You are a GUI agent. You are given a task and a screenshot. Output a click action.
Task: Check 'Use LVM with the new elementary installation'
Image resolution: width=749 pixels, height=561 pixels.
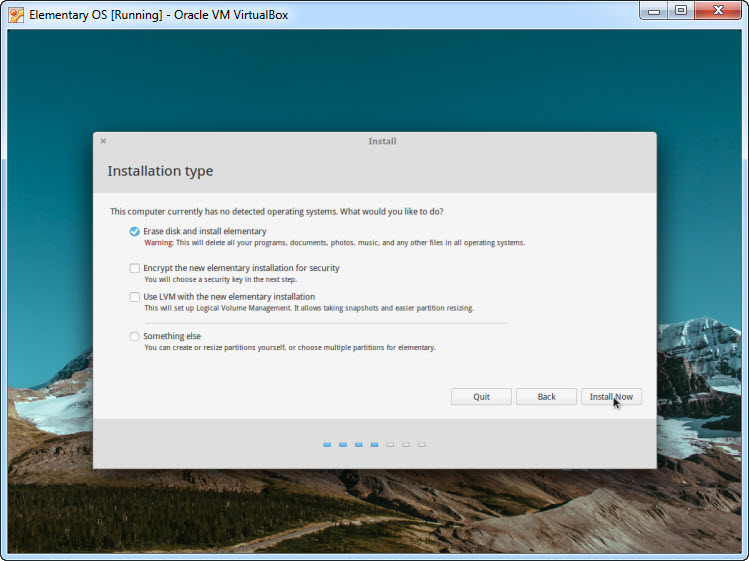[135, 297]
